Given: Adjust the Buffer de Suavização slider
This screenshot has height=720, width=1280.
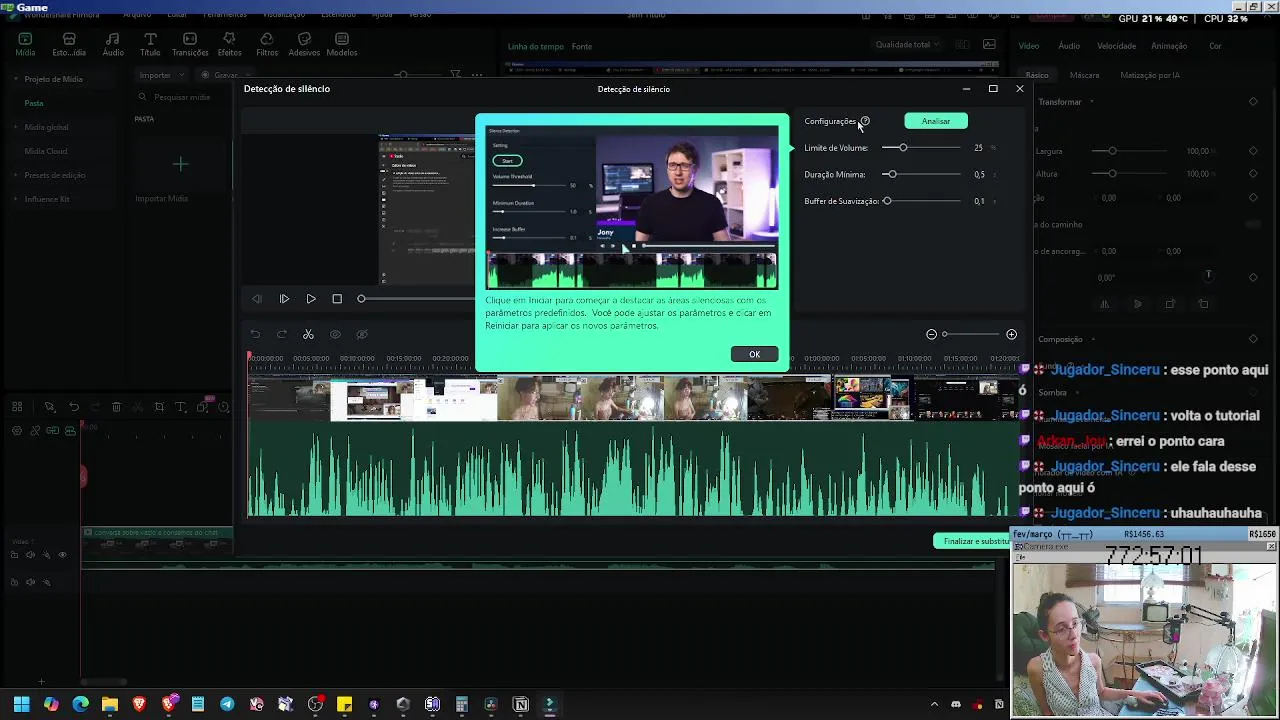Looking at the screenshot, I should pyautogui.click(x=922, y=201).
